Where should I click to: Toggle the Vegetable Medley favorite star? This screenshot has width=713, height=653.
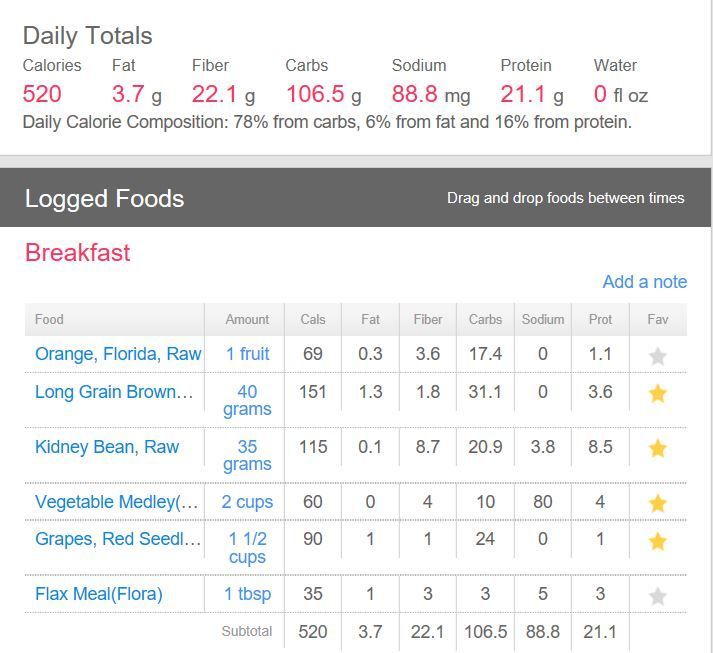657,503
